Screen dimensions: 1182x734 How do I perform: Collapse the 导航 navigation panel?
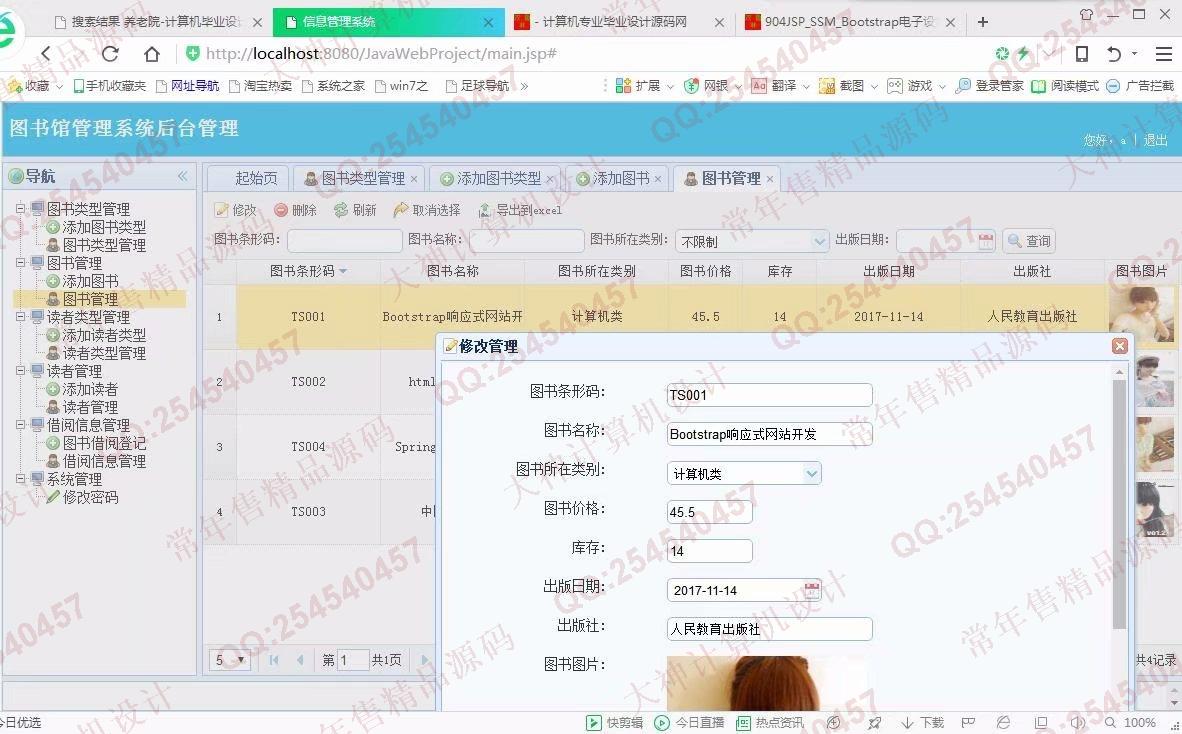pos(182,176)
